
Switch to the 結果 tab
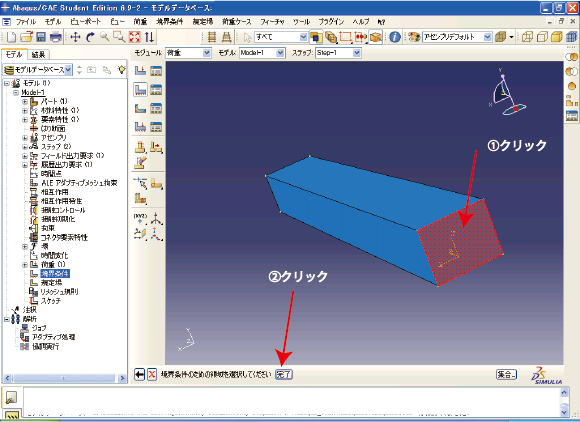38,55
